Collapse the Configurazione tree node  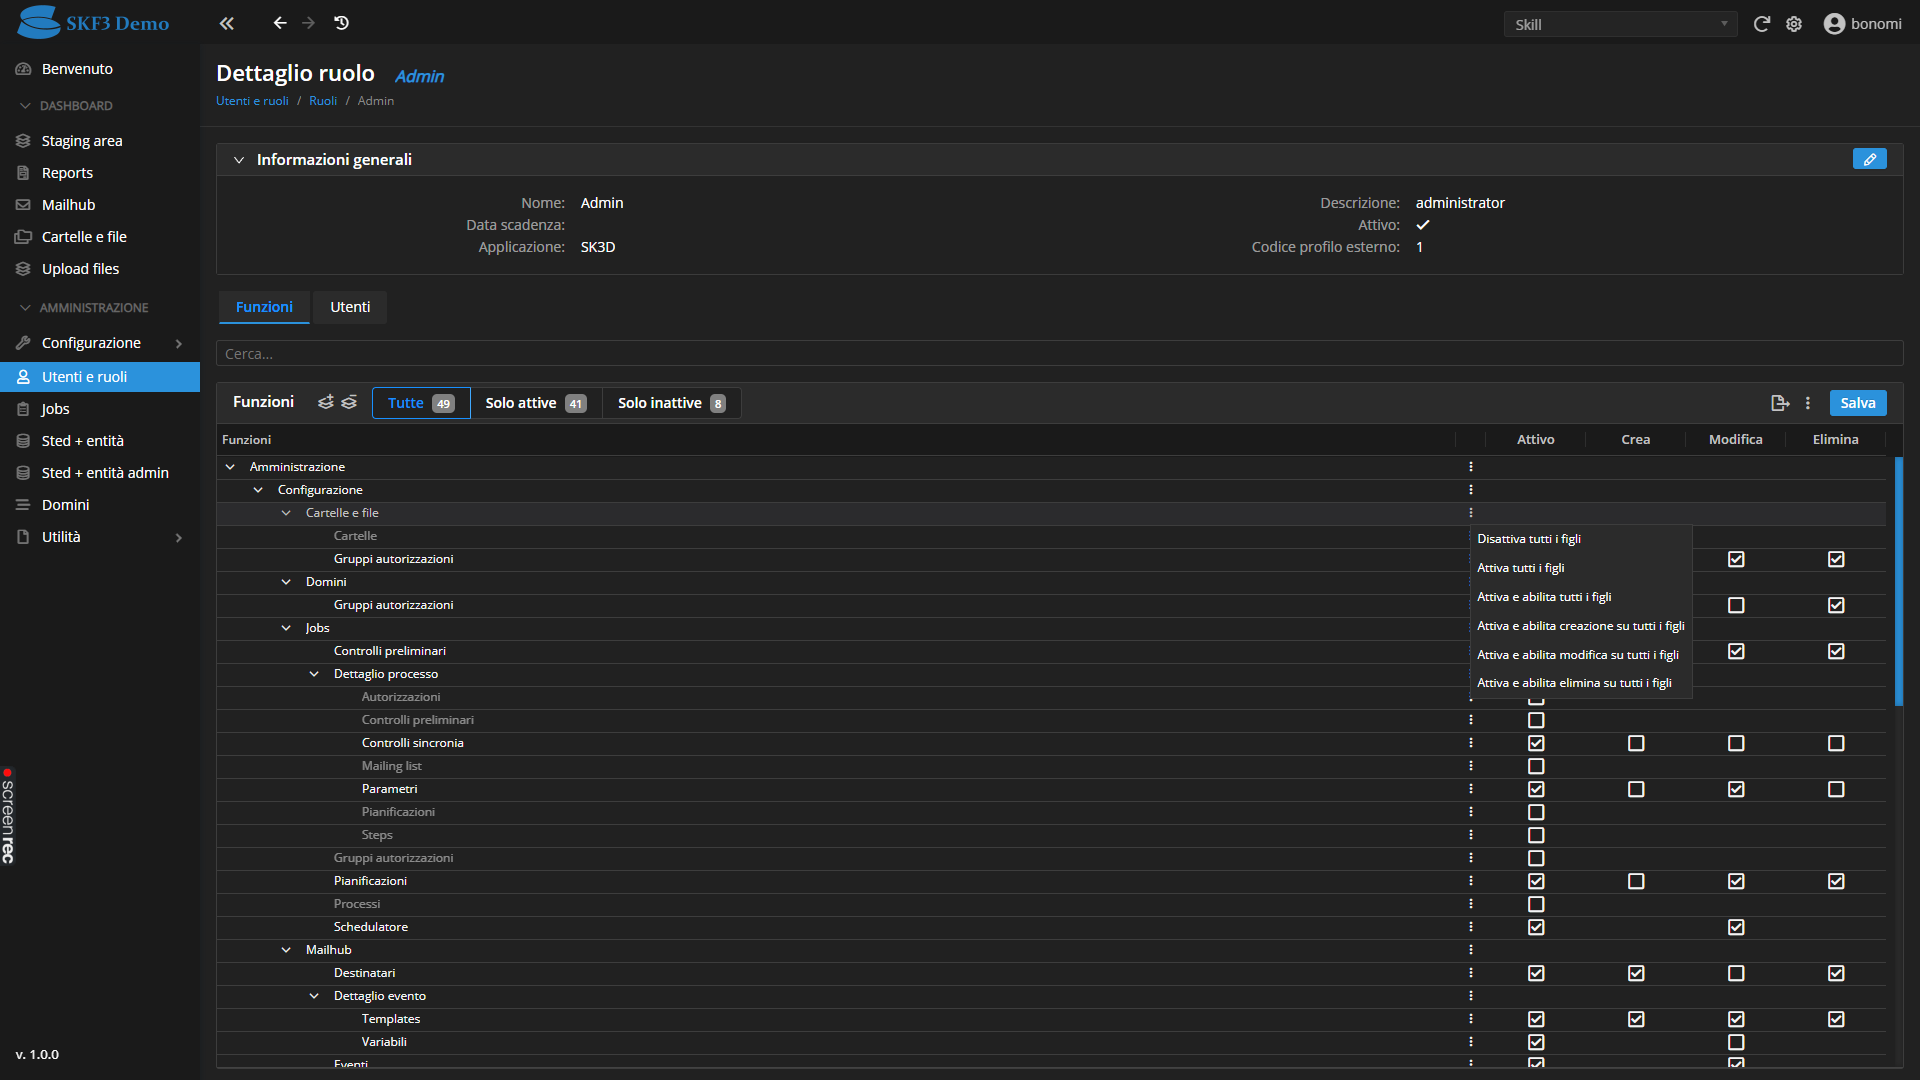(258, 490)
